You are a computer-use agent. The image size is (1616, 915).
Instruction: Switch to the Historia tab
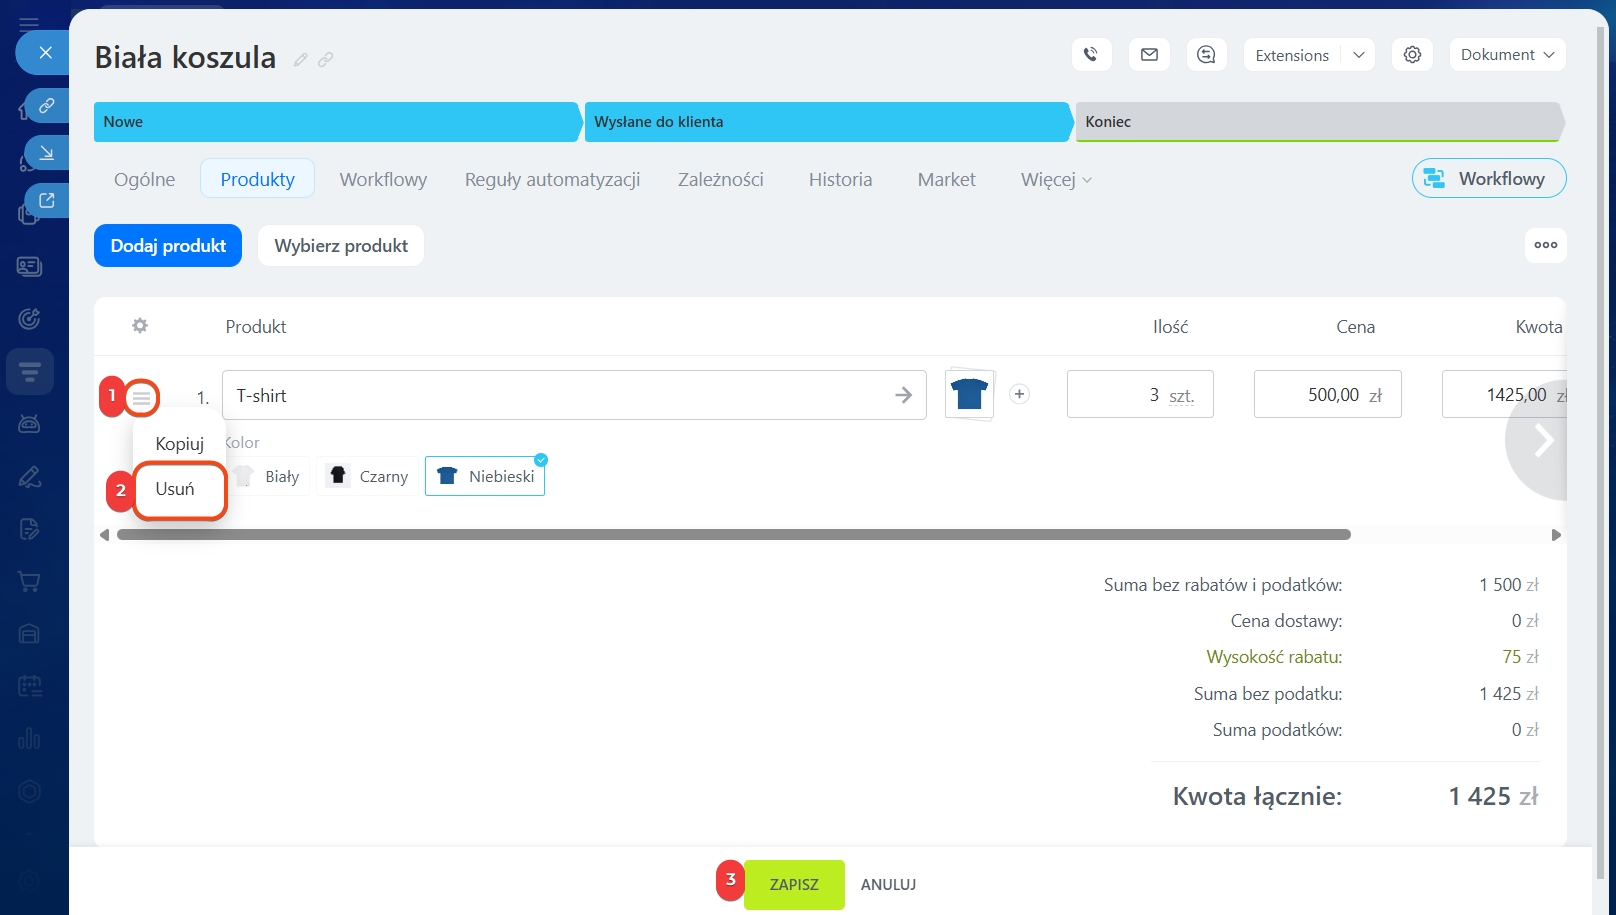[840, 180]
